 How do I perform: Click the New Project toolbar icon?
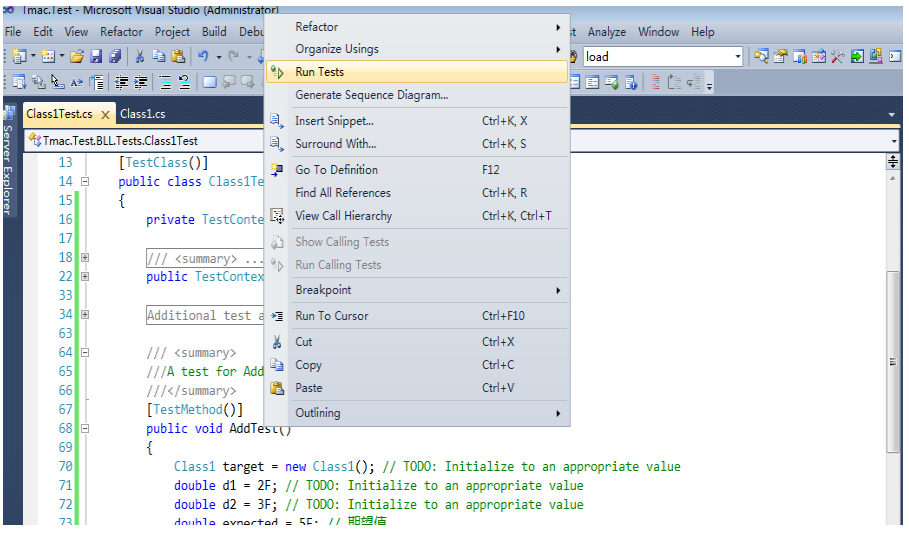[19, 56]
